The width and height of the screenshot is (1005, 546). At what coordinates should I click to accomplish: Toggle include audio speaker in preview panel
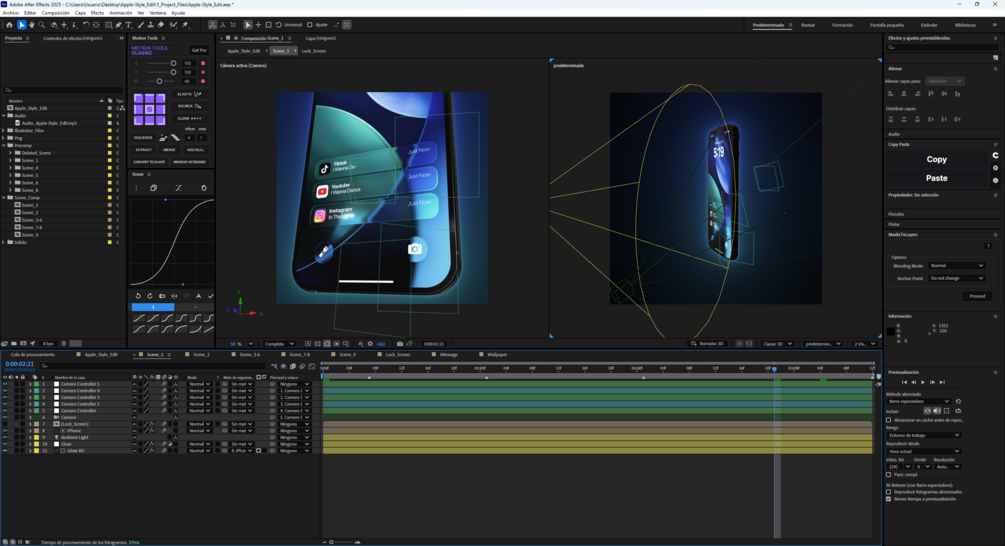(937, 411)
